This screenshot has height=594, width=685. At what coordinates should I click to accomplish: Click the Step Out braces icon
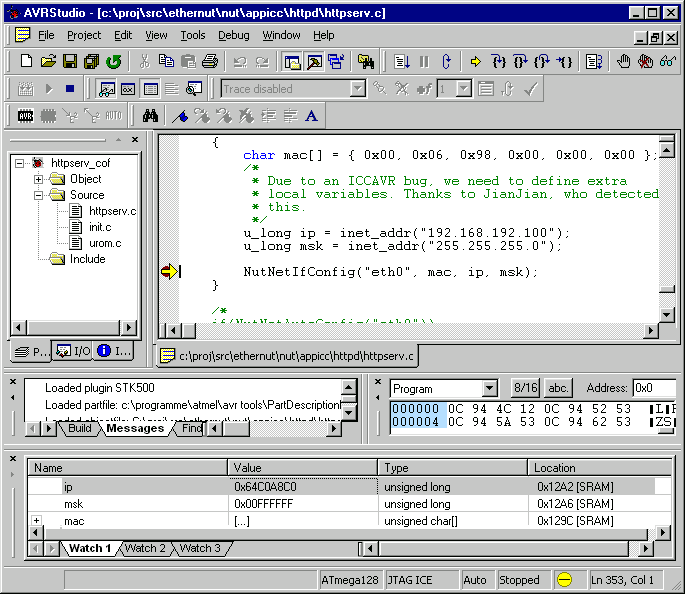click(x=542, y=62)
